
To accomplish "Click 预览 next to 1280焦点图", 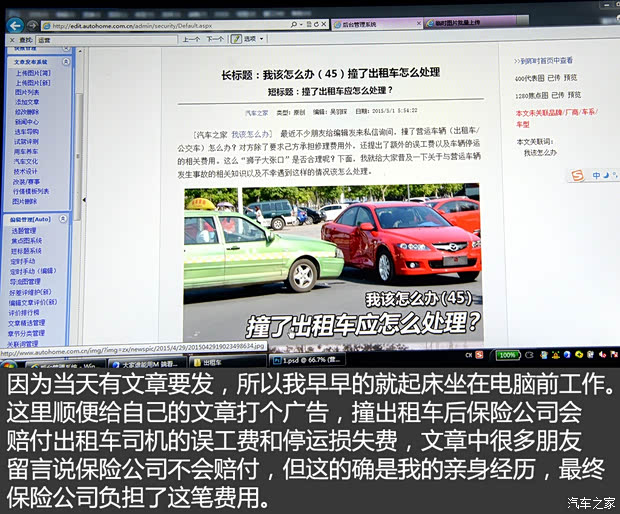I will coord(574,94).
